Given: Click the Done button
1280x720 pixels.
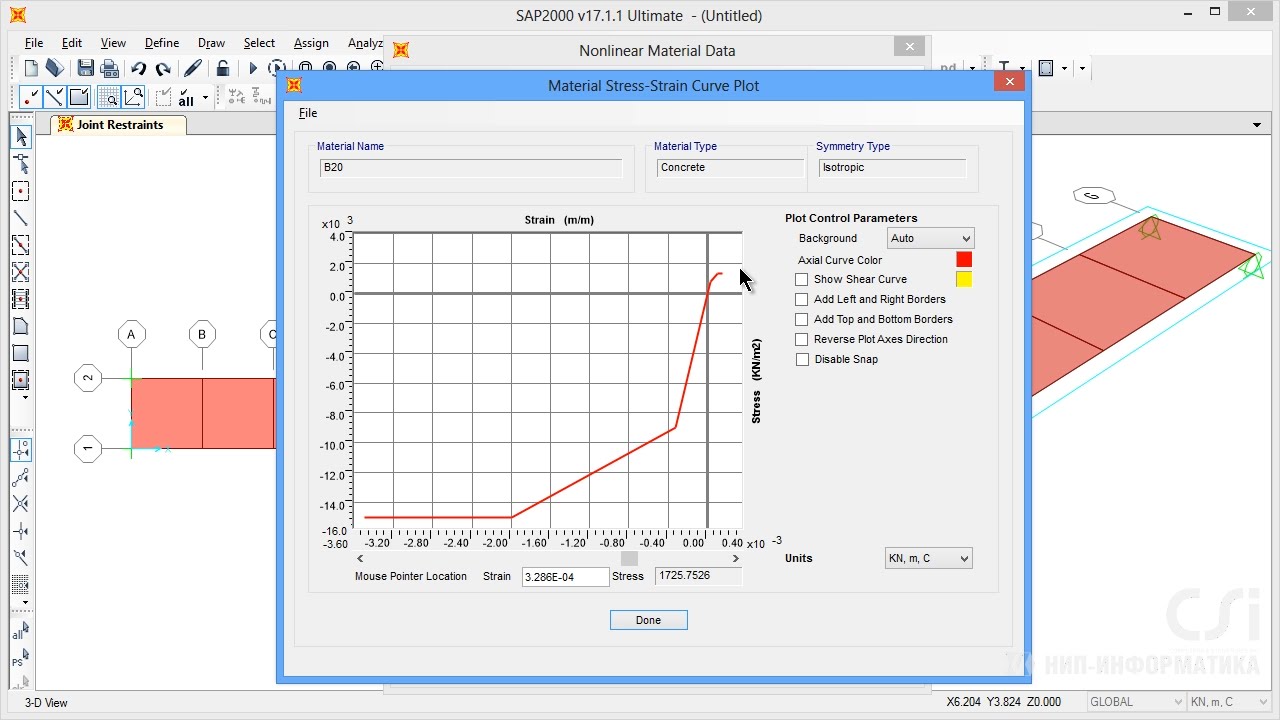Looking at the screenshot, I should [x=649, y=620].
